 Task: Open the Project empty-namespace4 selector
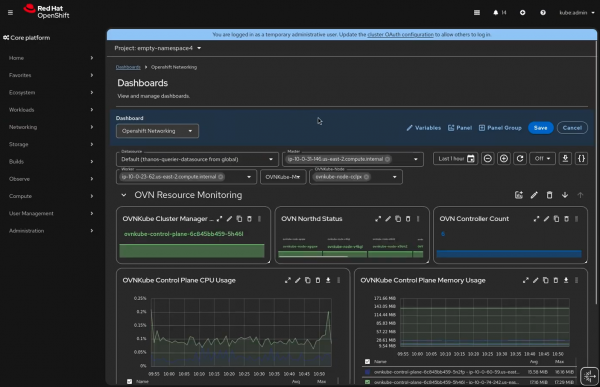158,48
